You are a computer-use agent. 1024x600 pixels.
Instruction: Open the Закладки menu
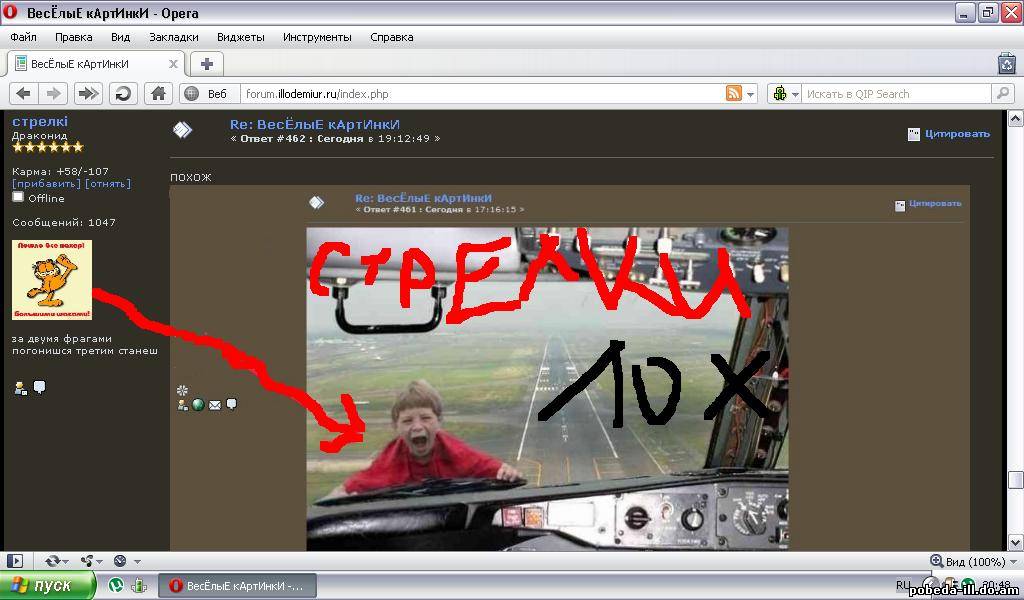(173, 37)
